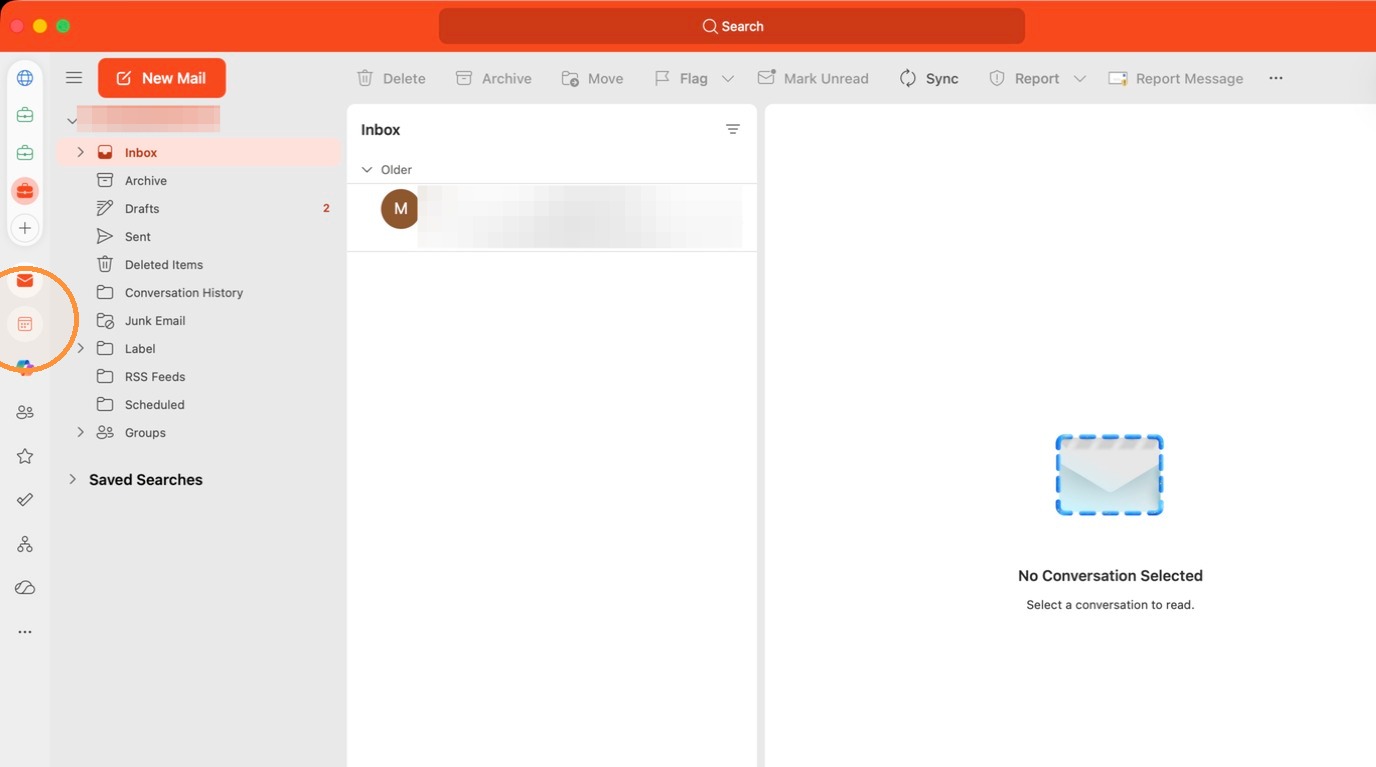Open Favorites star icon in the sidebar
Image resolution: width=1376 pixels, height=767 pixels.
pyautogui.click(x=25, y=456)
